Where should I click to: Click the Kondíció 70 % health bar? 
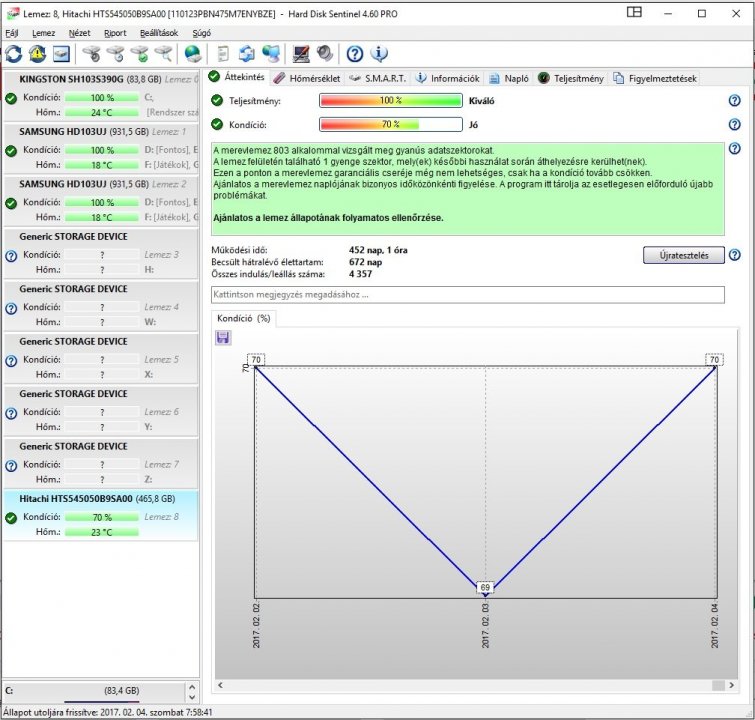coord(390,125)
